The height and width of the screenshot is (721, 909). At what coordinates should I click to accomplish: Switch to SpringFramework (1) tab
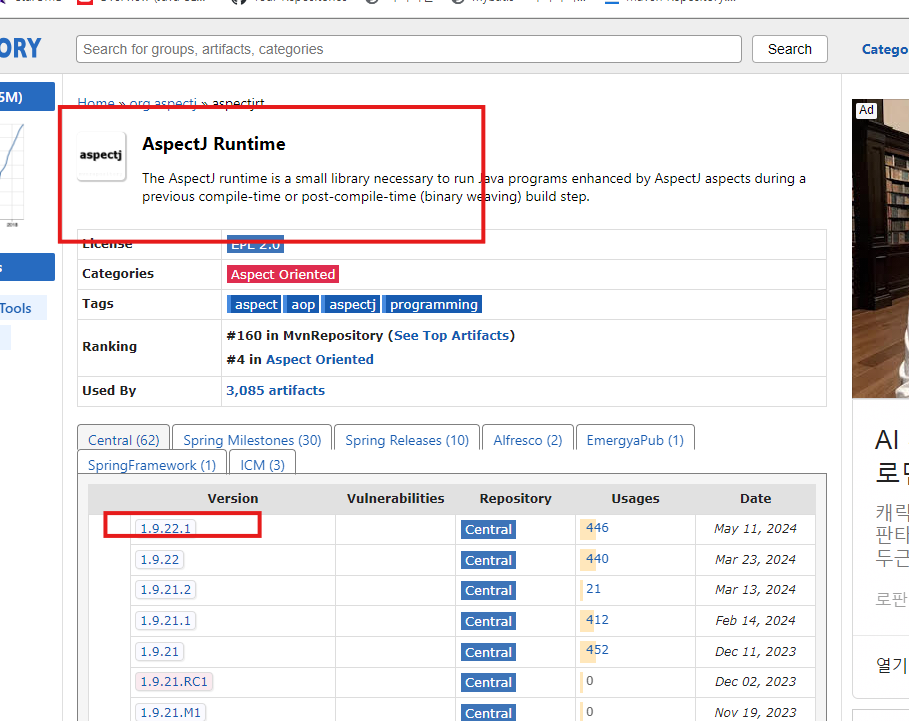[x=152, y=465]
